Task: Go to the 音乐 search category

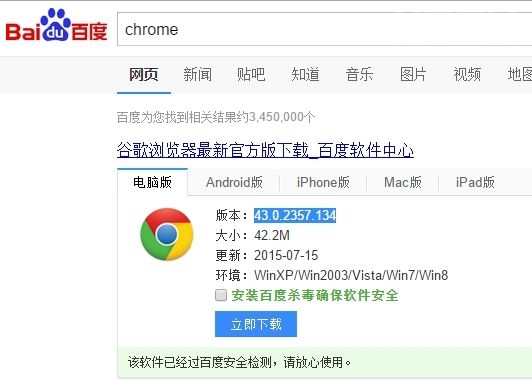Action: pos(359,74)
